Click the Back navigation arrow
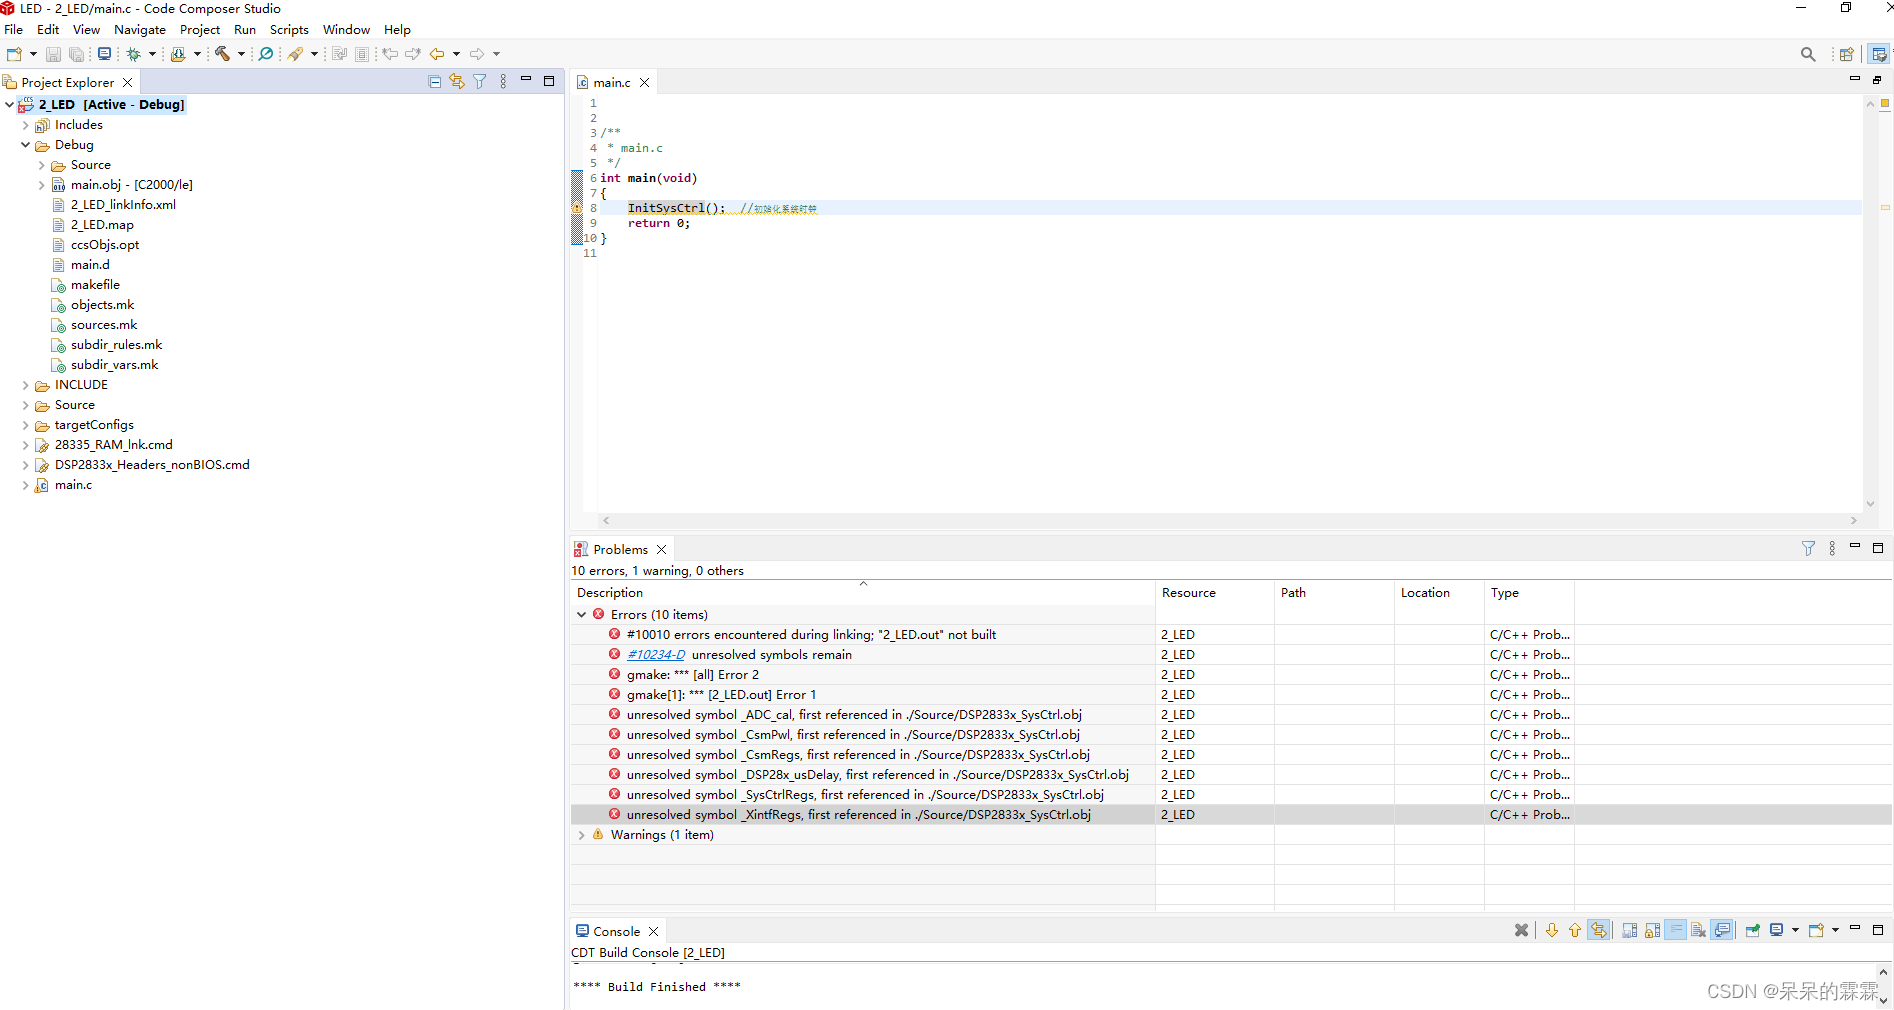 (x=437, y=54)
